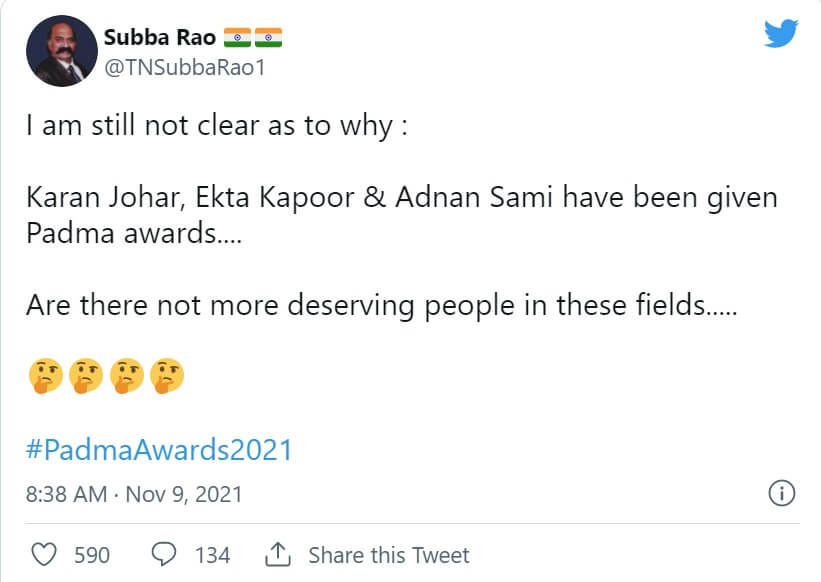Open replies via speech bubble icon
This screenshot has width=821, height=582.
click(162, 555)
